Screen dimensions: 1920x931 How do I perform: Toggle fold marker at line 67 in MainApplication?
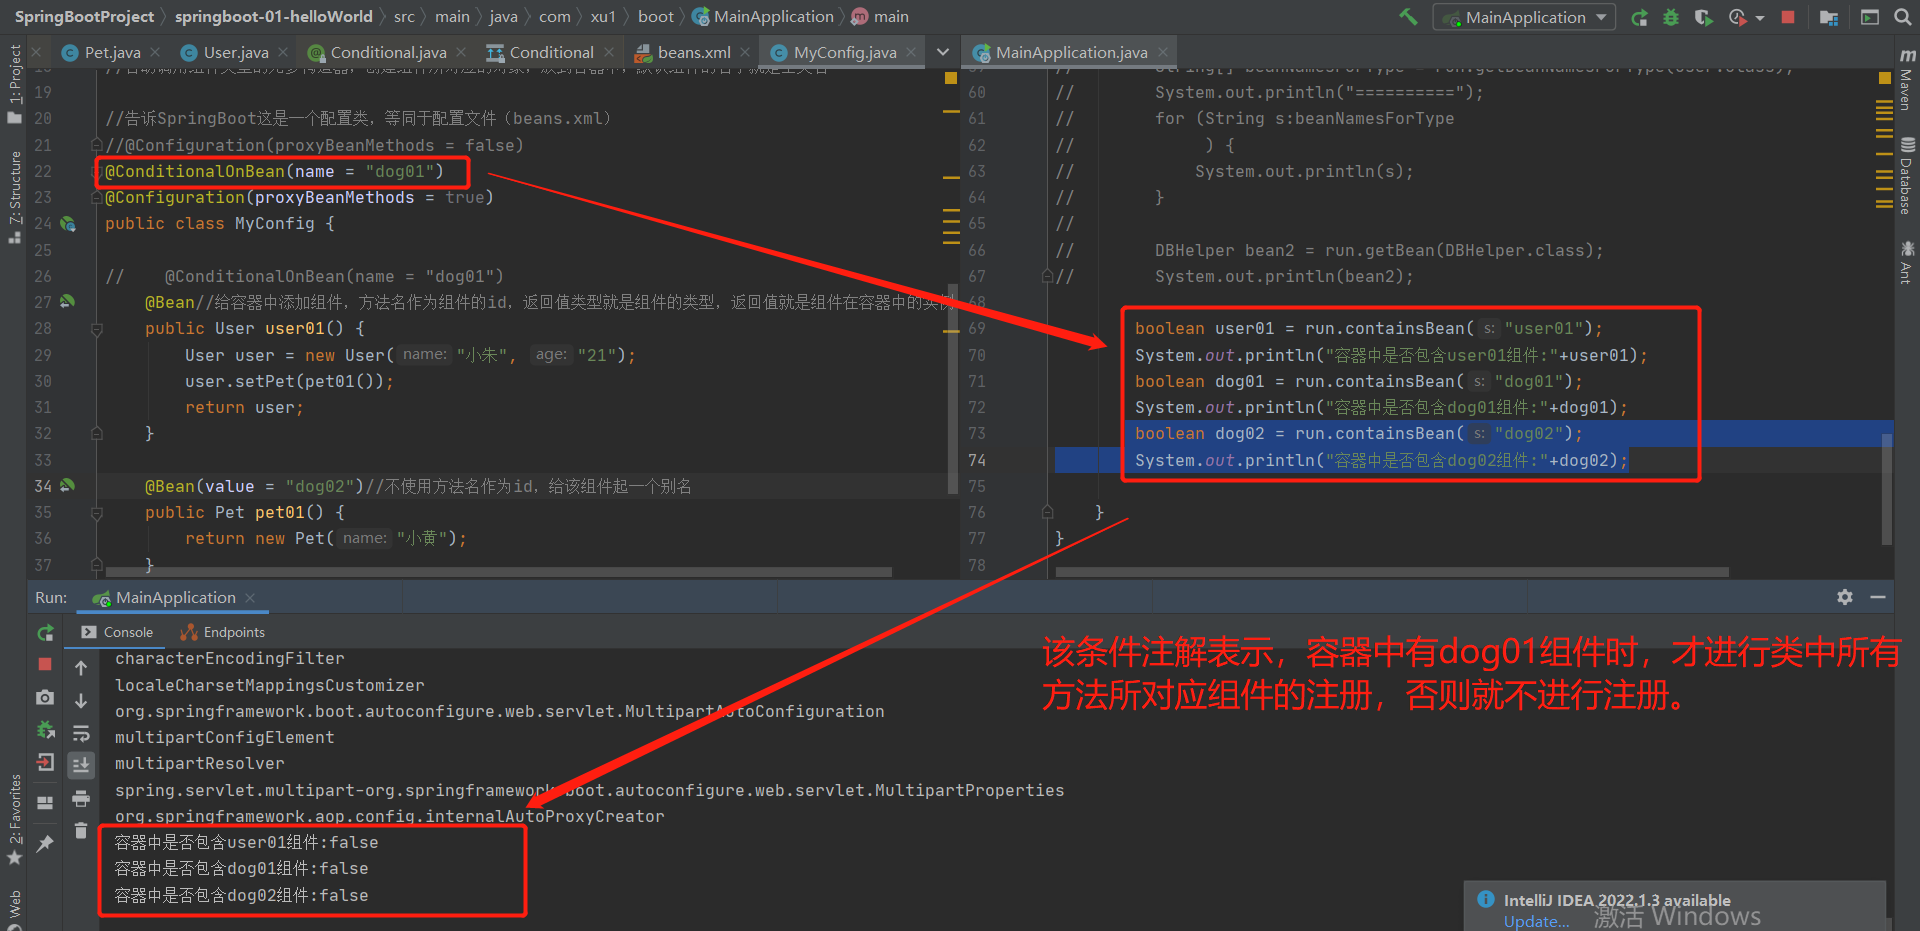tap(1047, 276)
